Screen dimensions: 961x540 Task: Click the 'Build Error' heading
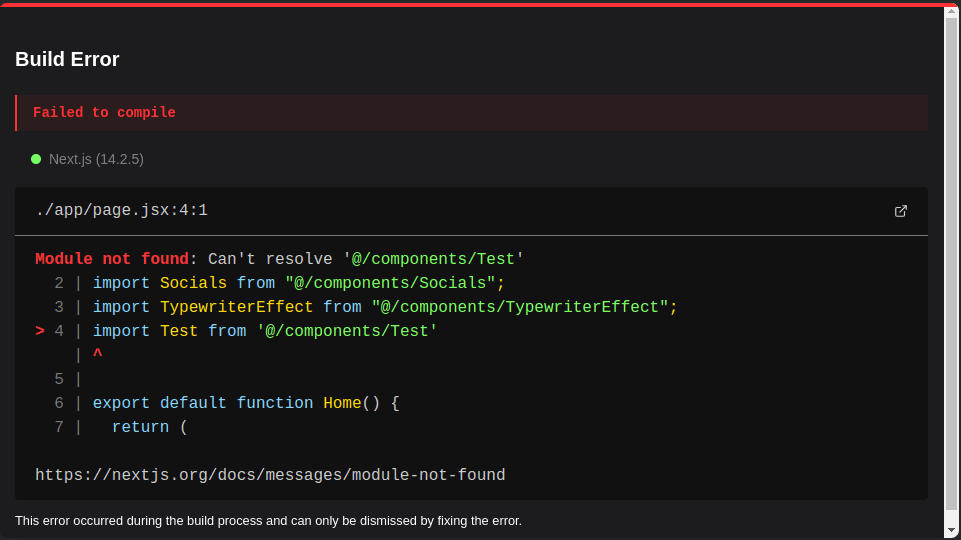click(x=67, y=59)
